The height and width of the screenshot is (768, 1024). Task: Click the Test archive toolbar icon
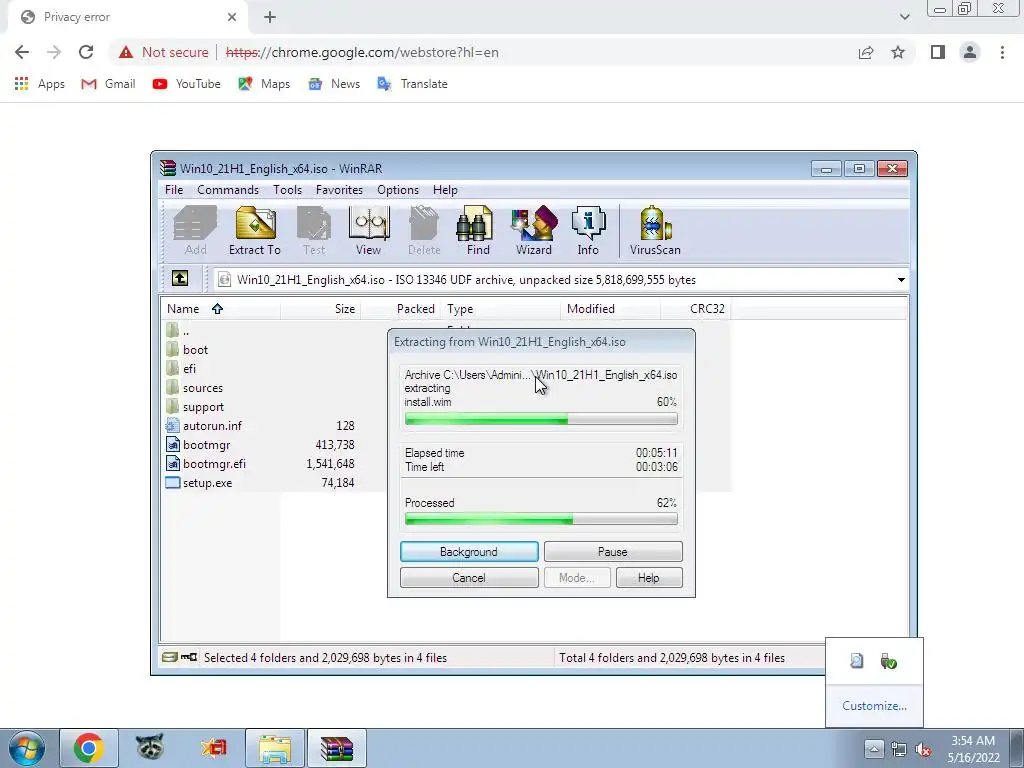[314, 230]
